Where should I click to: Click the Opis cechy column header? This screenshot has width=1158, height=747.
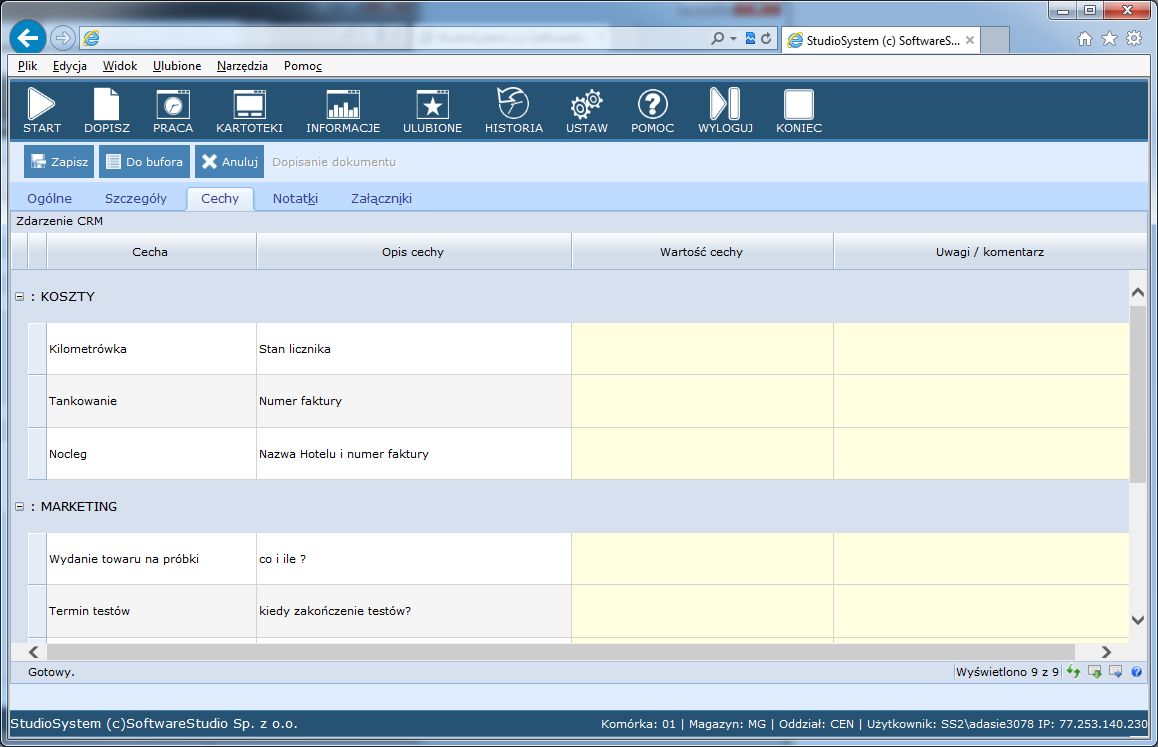414,252
